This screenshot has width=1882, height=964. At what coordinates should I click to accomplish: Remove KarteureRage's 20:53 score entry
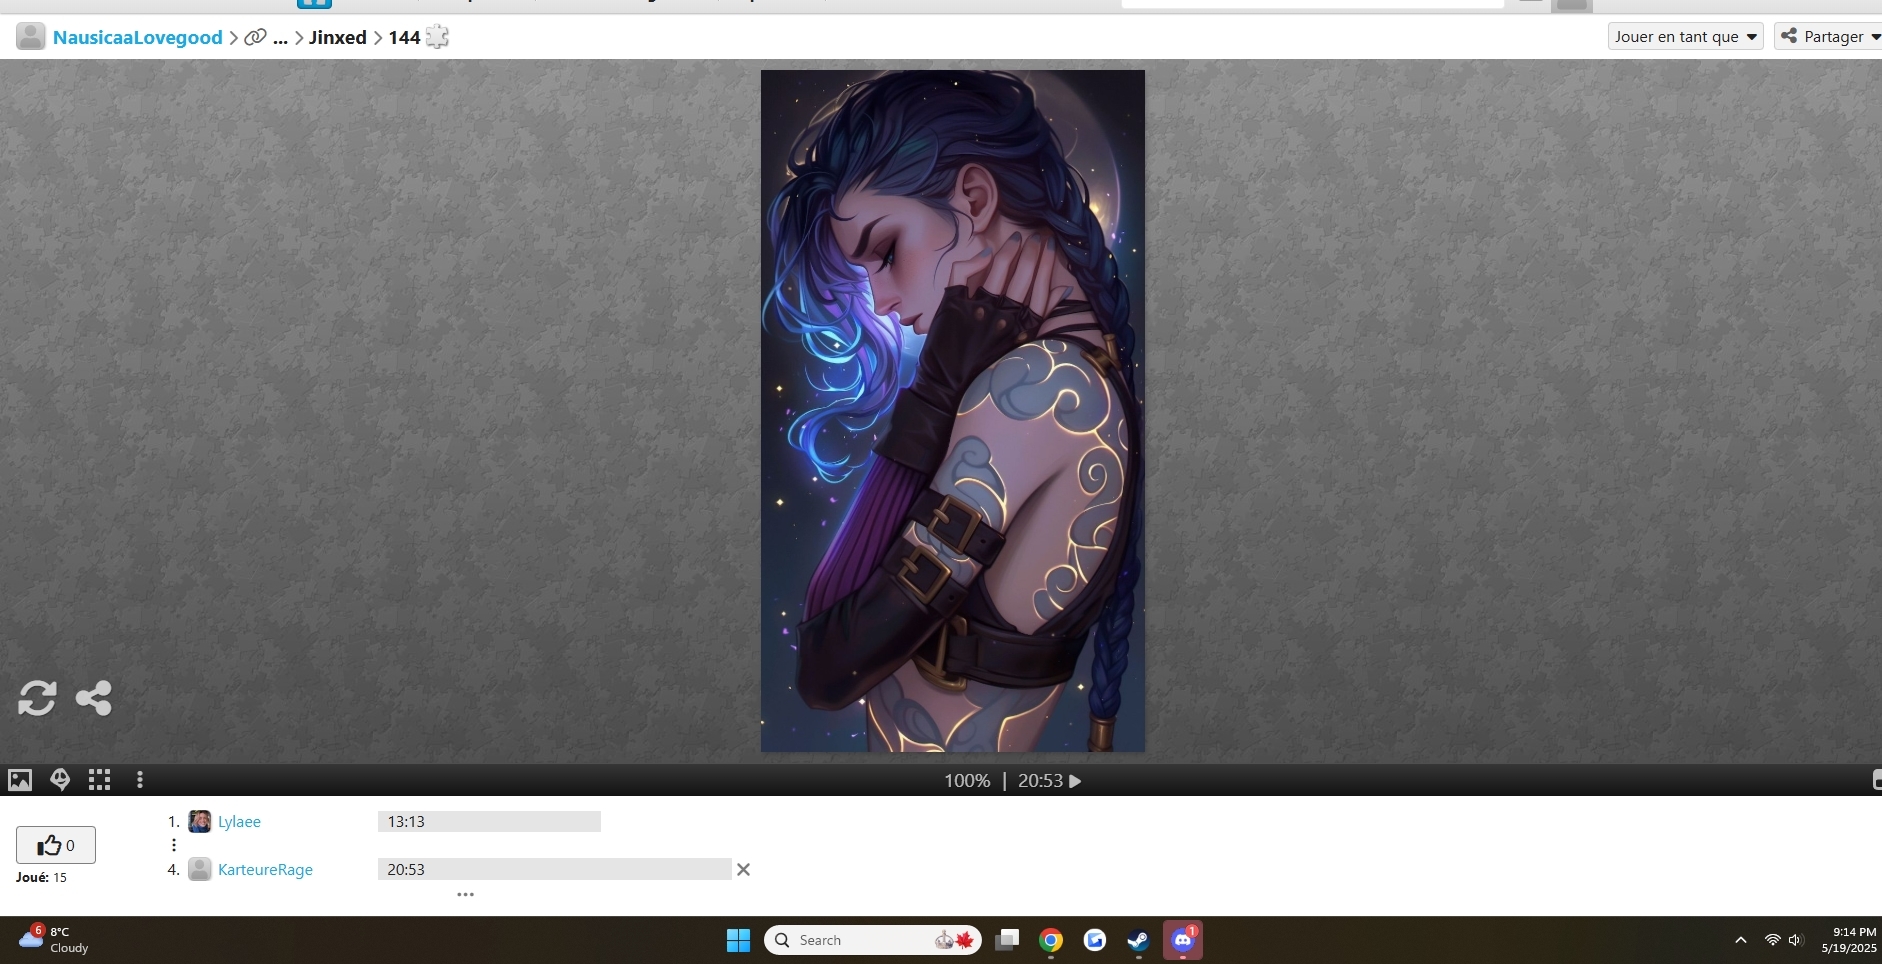coord(743,870)
